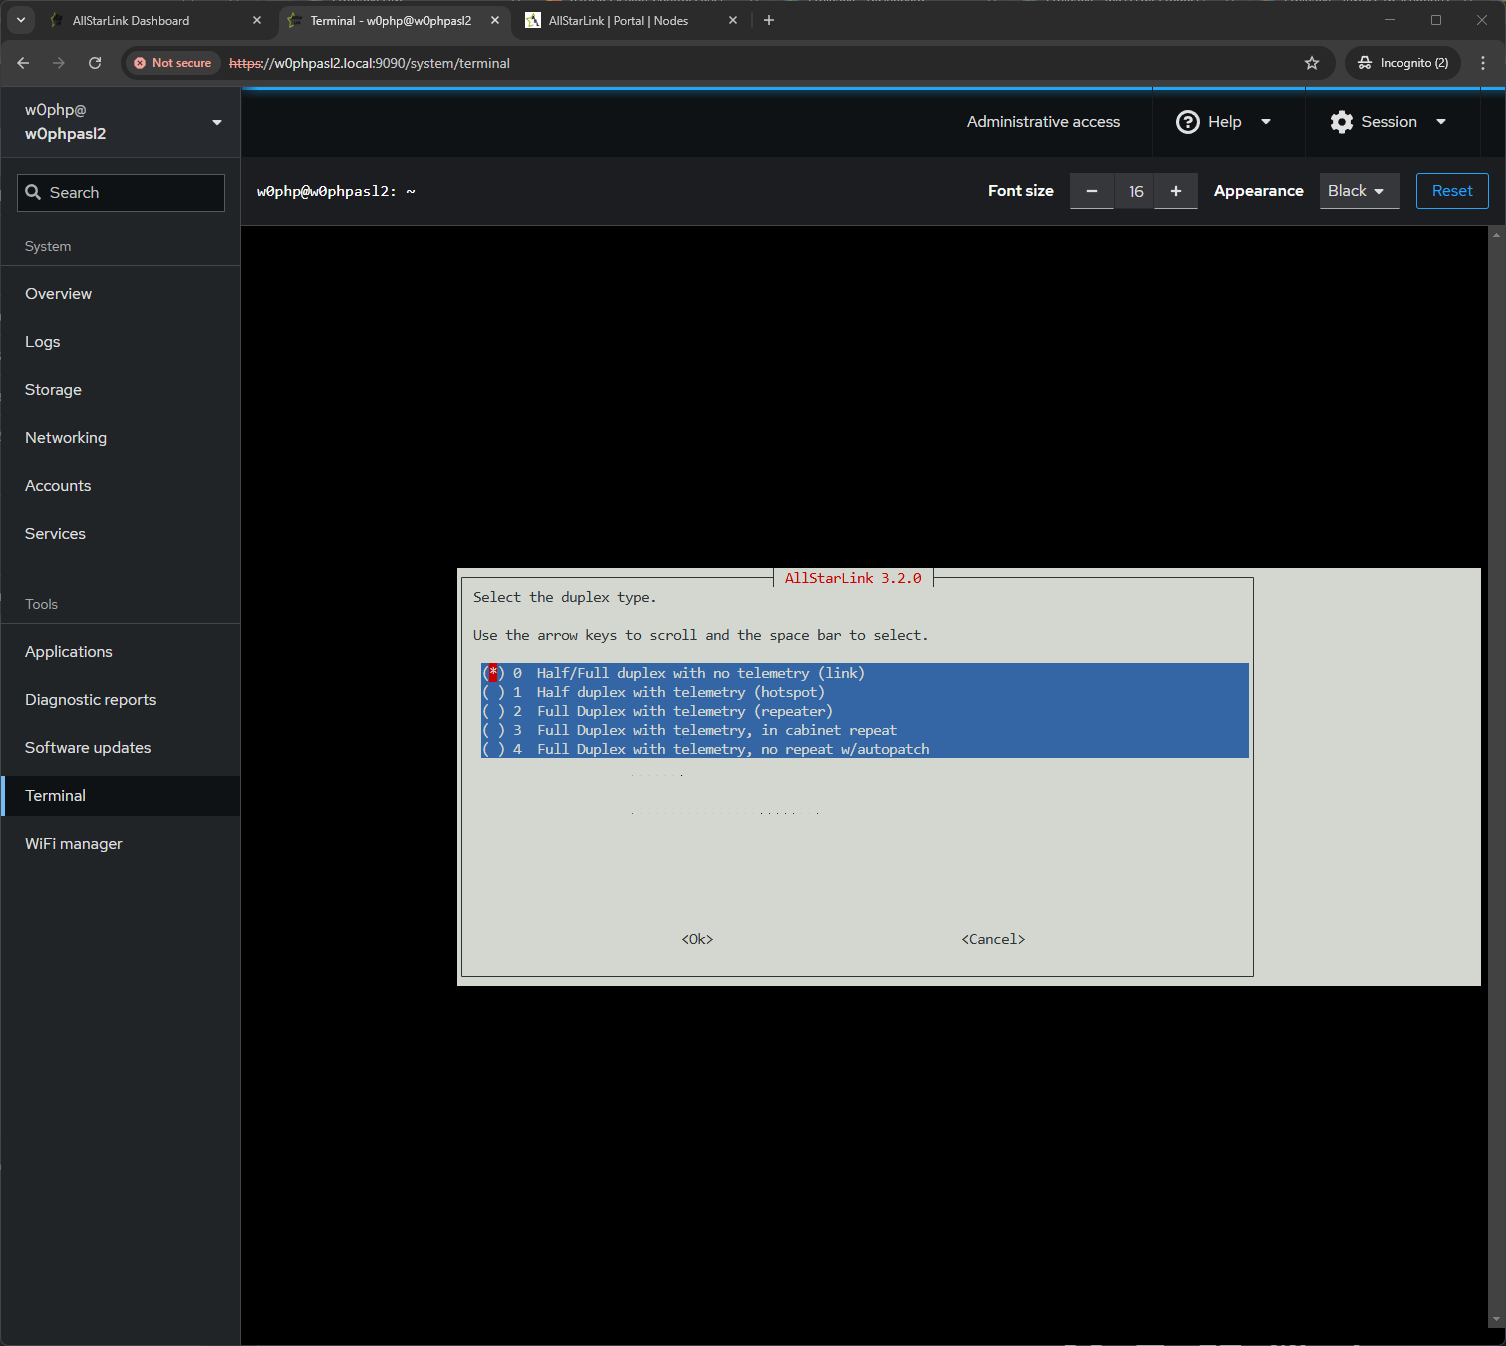Open the Chrome three-dot menu
1506x1346 pixels.
click(1483, 63)
